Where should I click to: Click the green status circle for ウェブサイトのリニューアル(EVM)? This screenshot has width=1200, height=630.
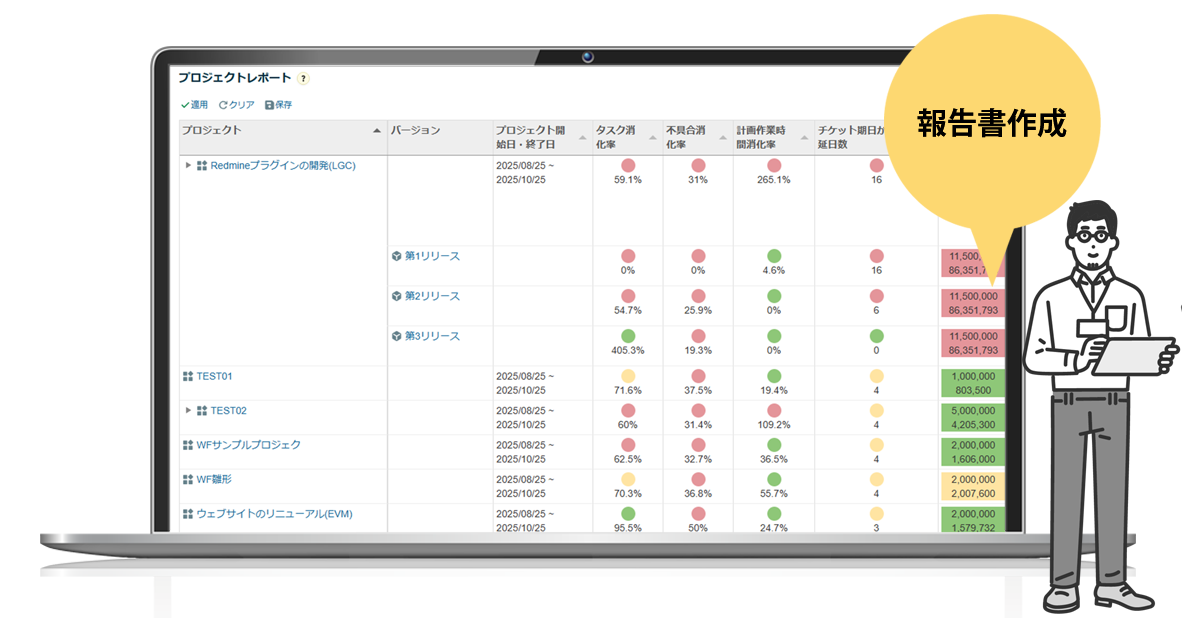point(626,512)
